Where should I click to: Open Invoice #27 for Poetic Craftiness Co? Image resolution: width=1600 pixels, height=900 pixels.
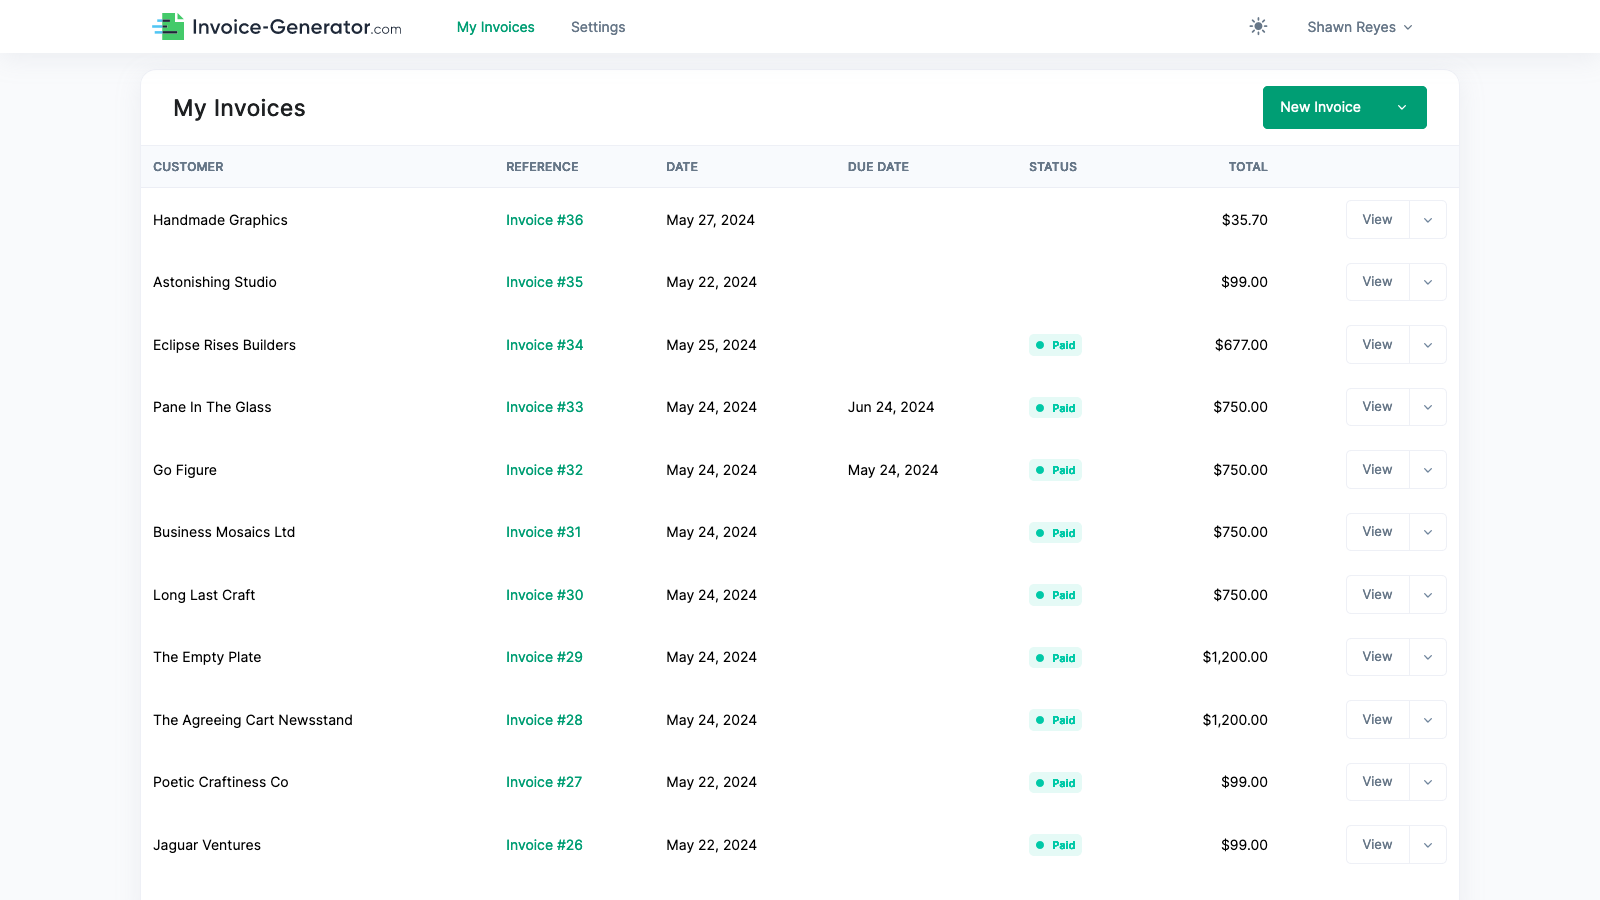[543, 782]
